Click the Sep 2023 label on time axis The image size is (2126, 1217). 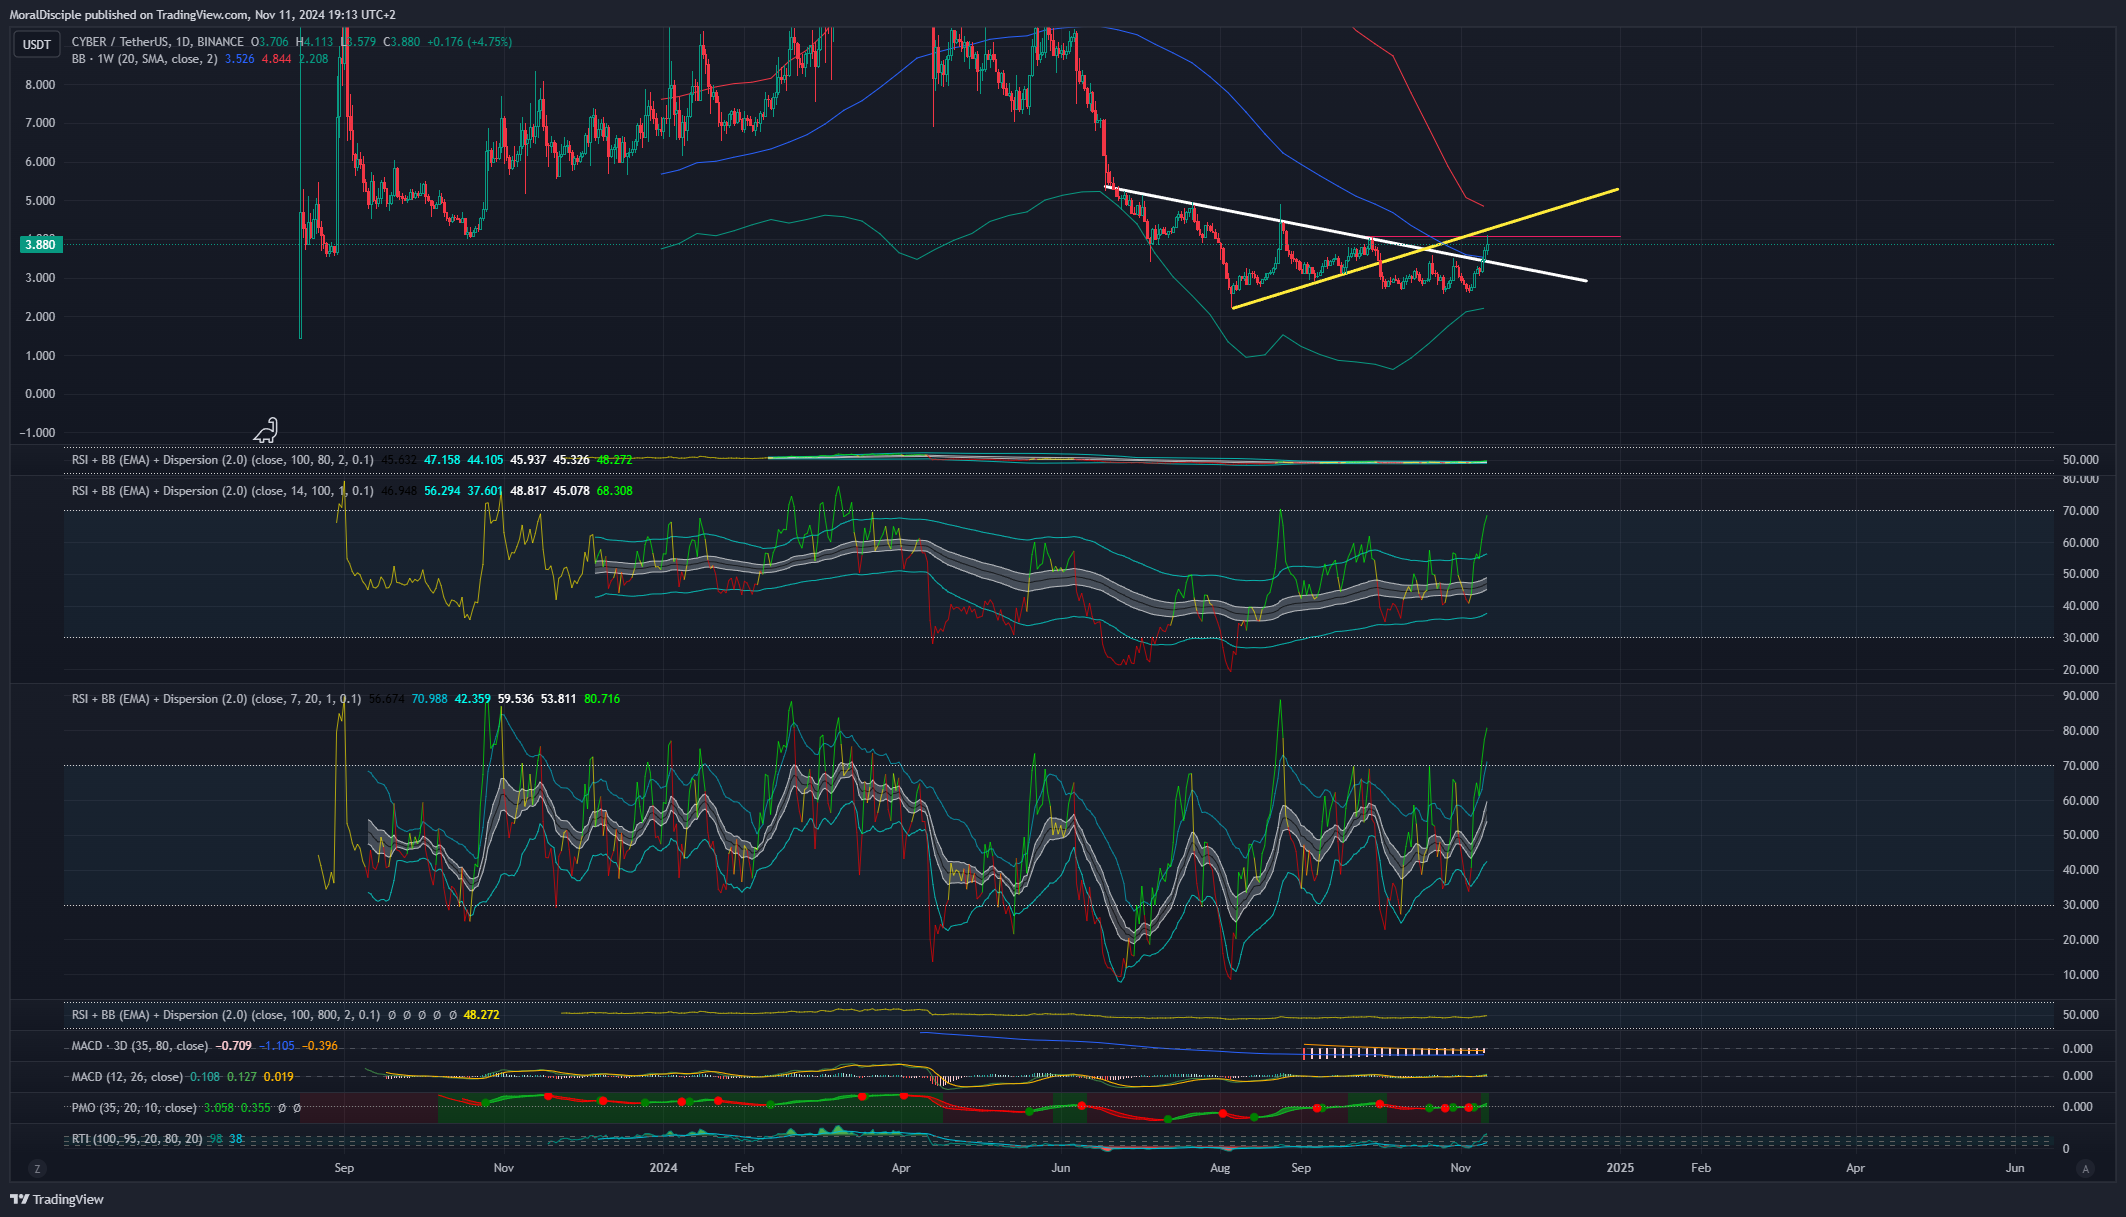pyautogui.click(x=344, y=1168)
